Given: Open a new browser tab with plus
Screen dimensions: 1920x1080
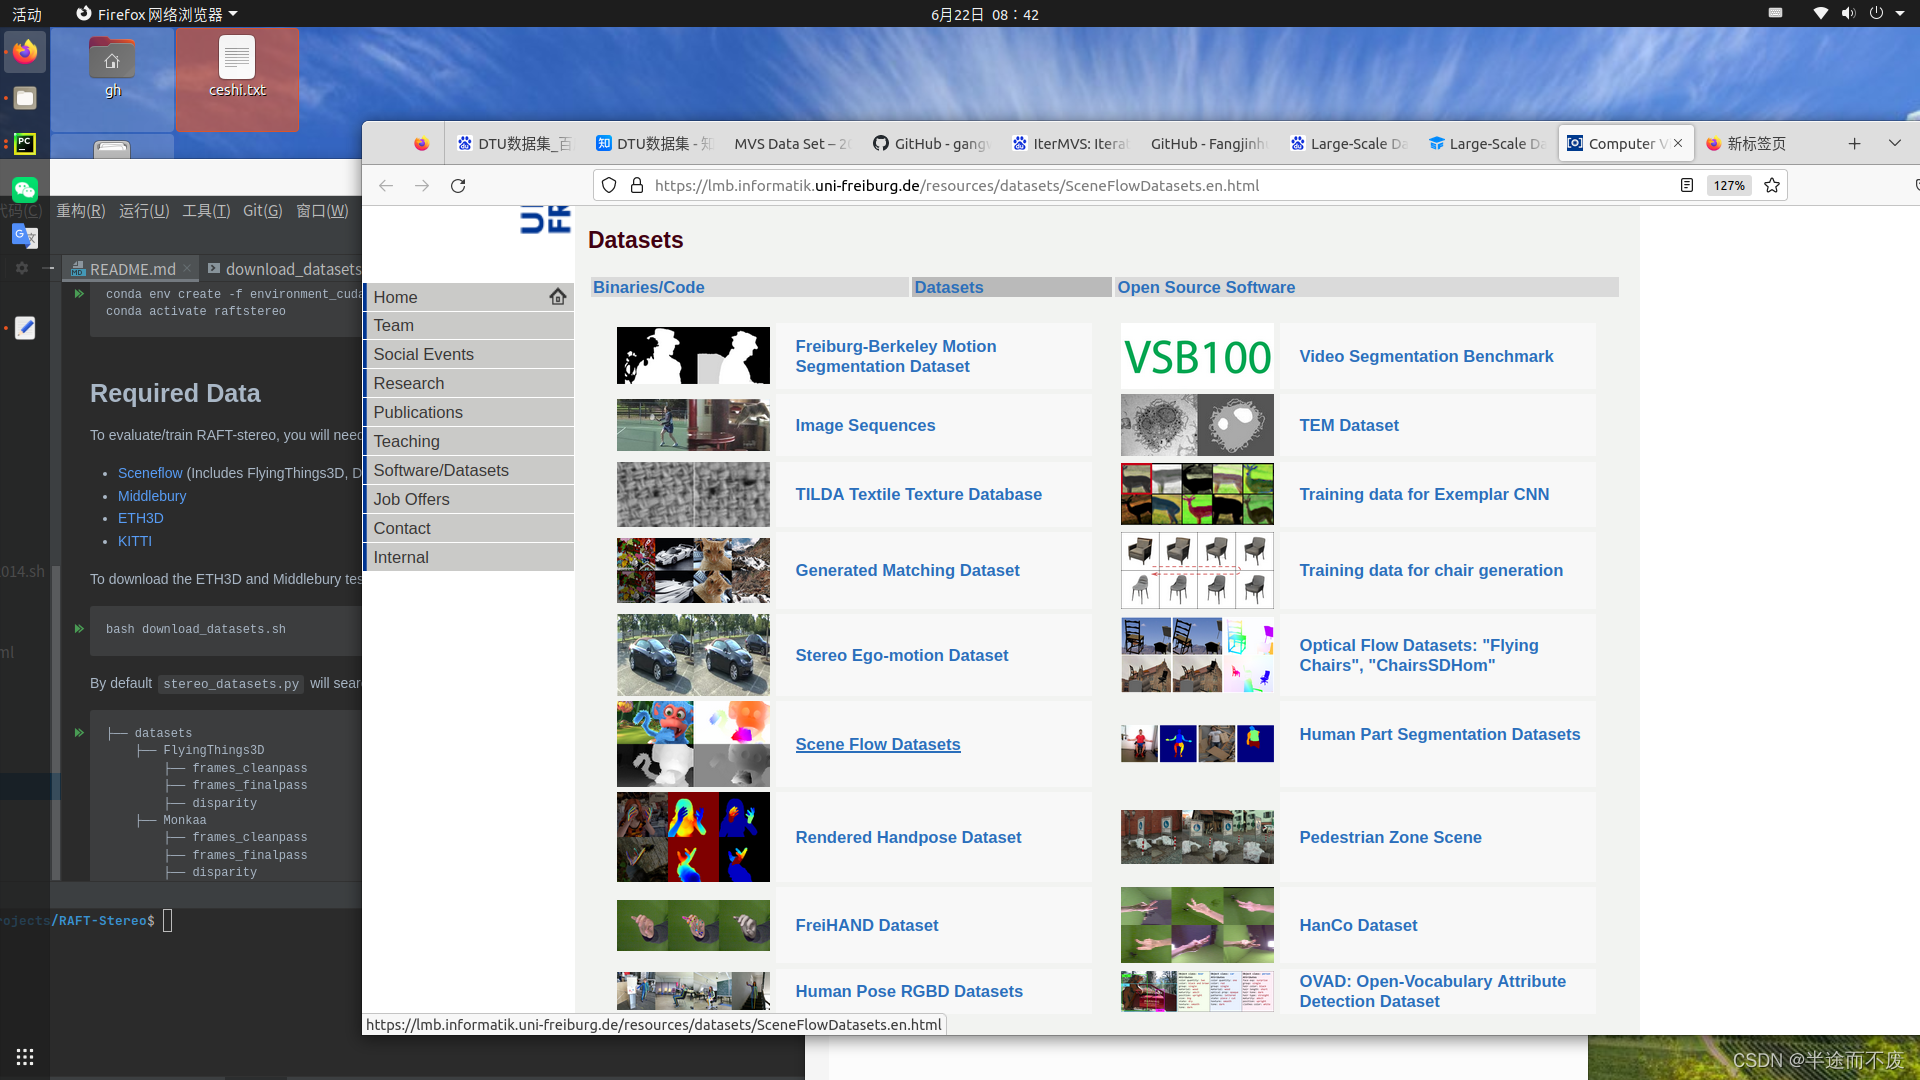Looking at the screenshot, I should click(x=1854, y=144).
